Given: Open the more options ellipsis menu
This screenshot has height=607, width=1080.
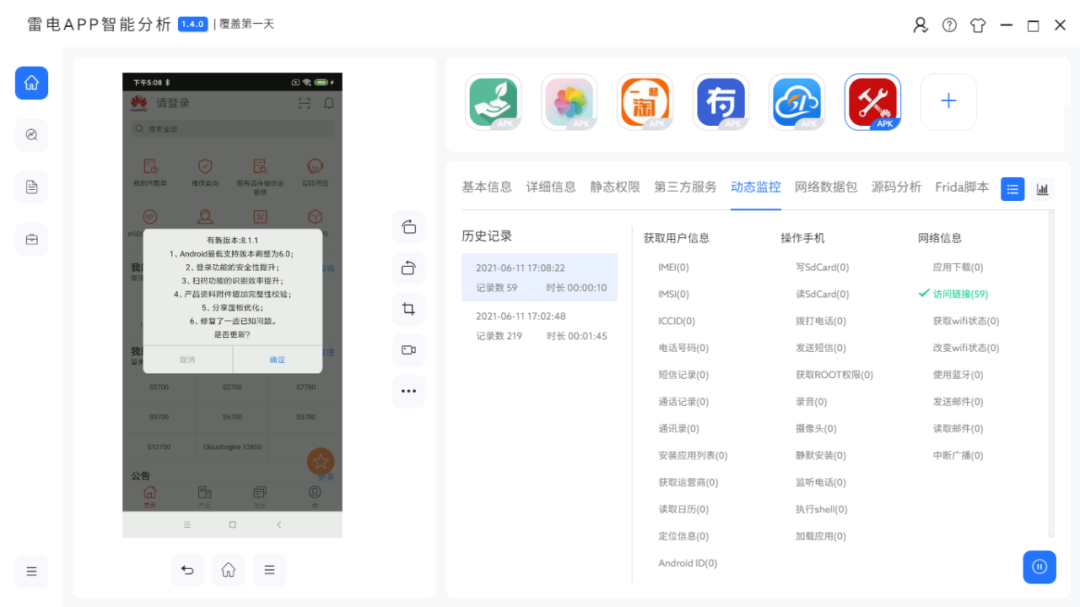Looking at the screenshot, I should click(x=408, y=391).
